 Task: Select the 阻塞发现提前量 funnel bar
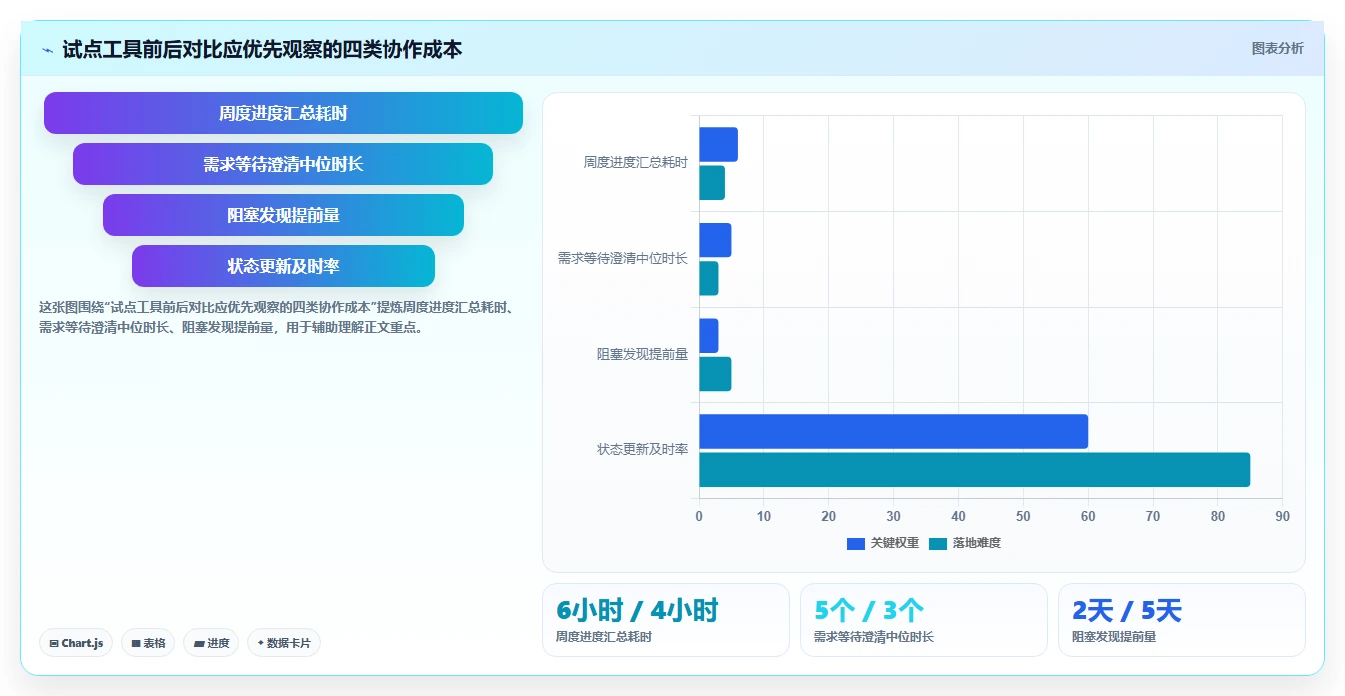coord(283,215)
